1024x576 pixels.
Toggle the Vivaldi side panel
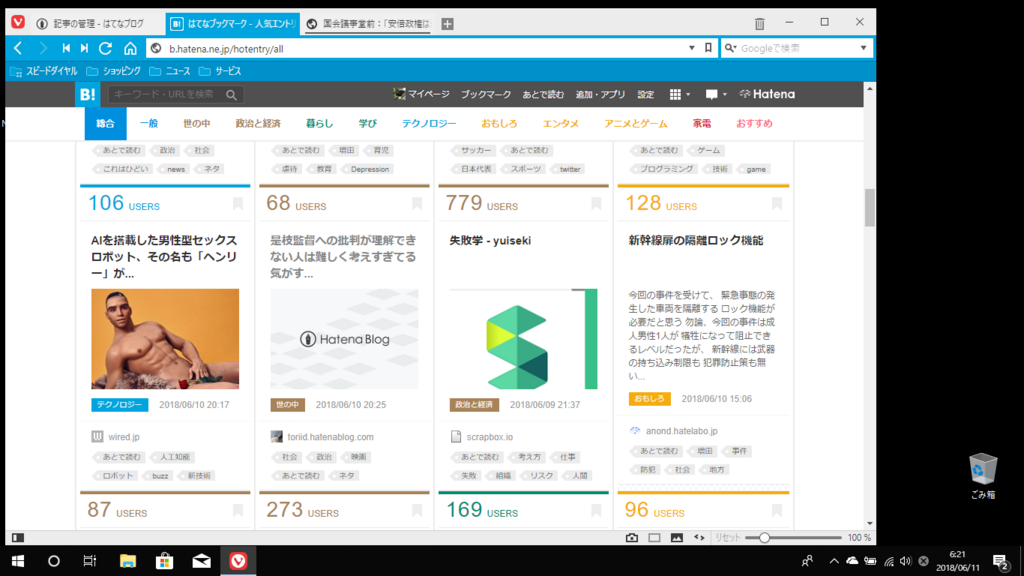(18, 537)
